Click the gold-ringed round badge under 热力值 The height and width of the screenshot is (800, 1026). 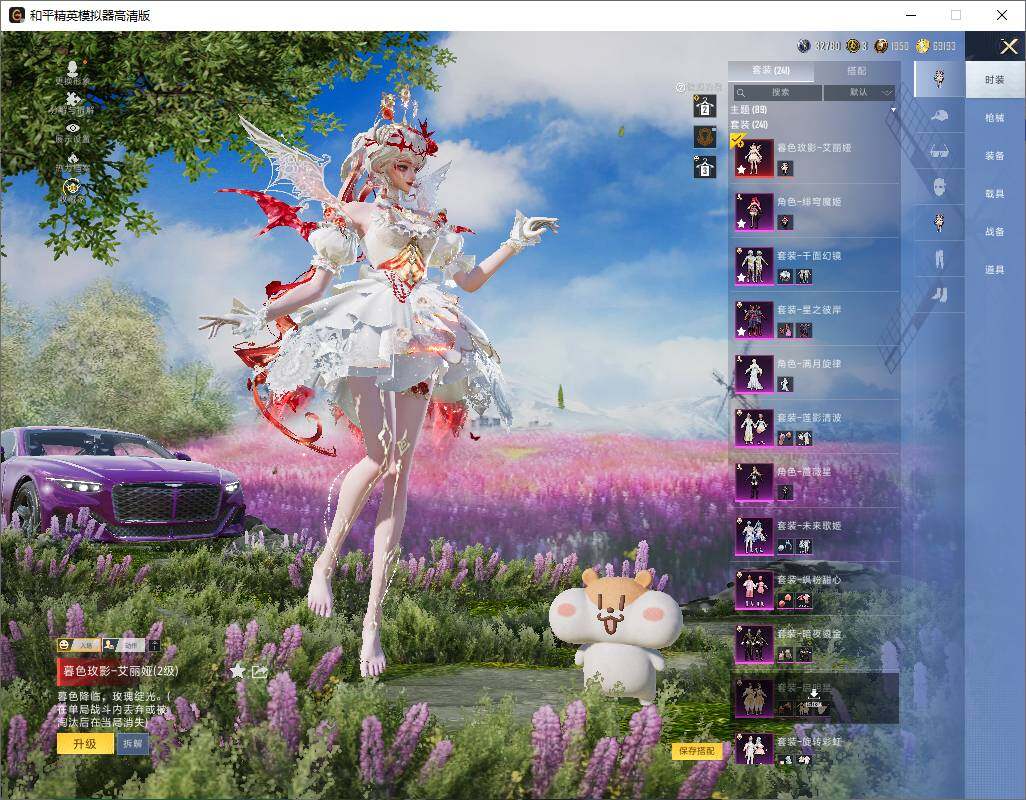[x=72, y=187]
